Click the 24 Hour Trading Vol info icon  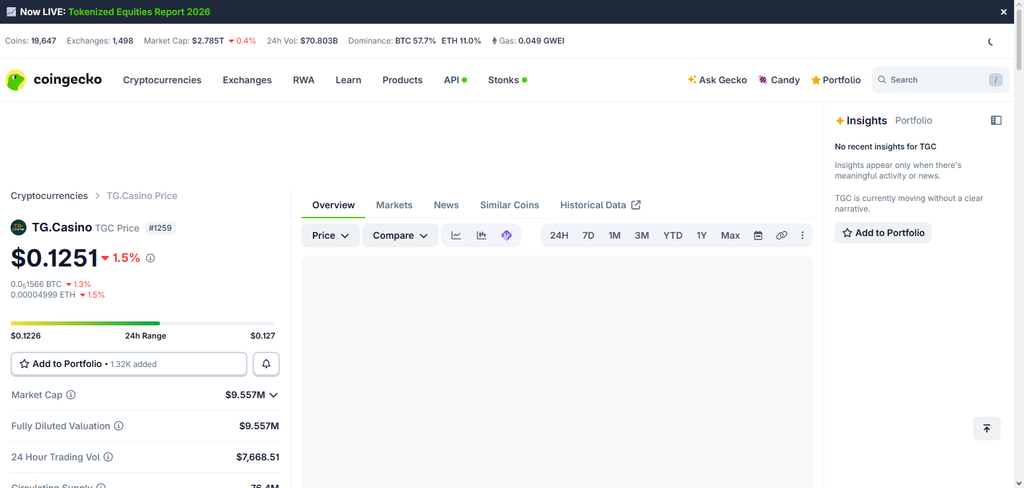pos(108,457)
